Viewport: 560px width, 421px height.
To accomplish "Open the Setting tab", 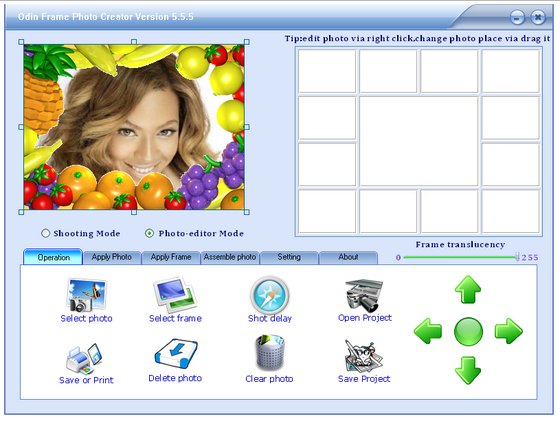I will click(x=289, y=257).
